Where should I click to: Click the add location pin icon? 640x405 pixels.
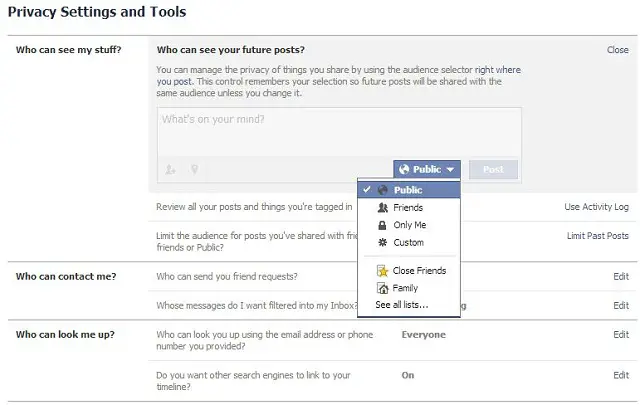coord(194,170)
